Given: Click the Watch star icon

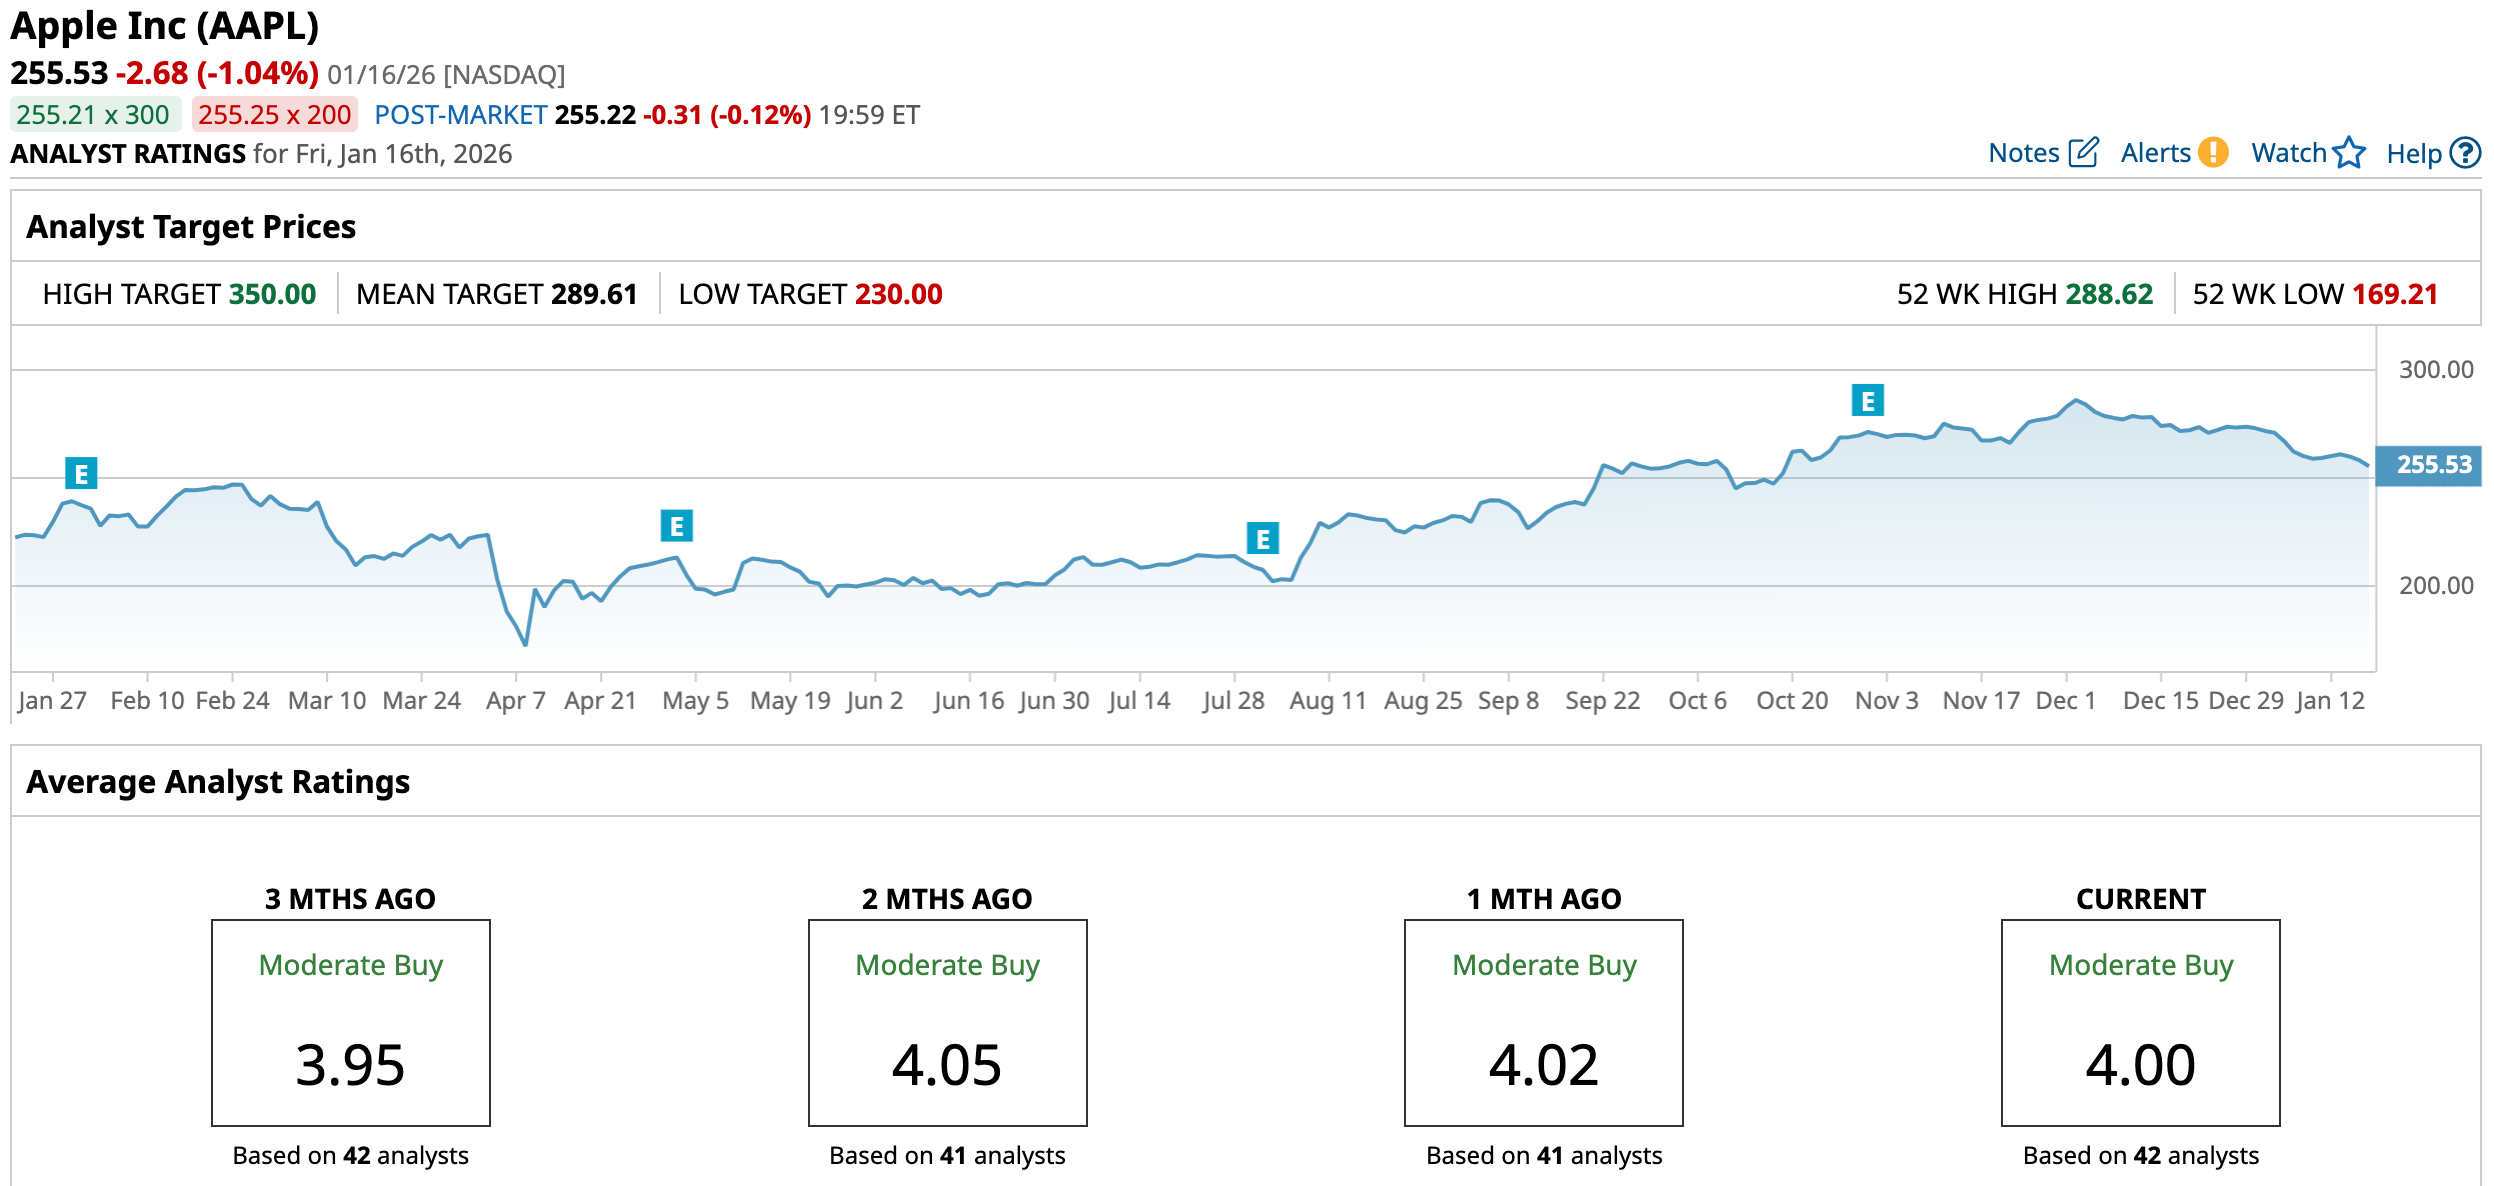Looking at the screenshot, I should pyautogui.click(x=2349, y=153).
